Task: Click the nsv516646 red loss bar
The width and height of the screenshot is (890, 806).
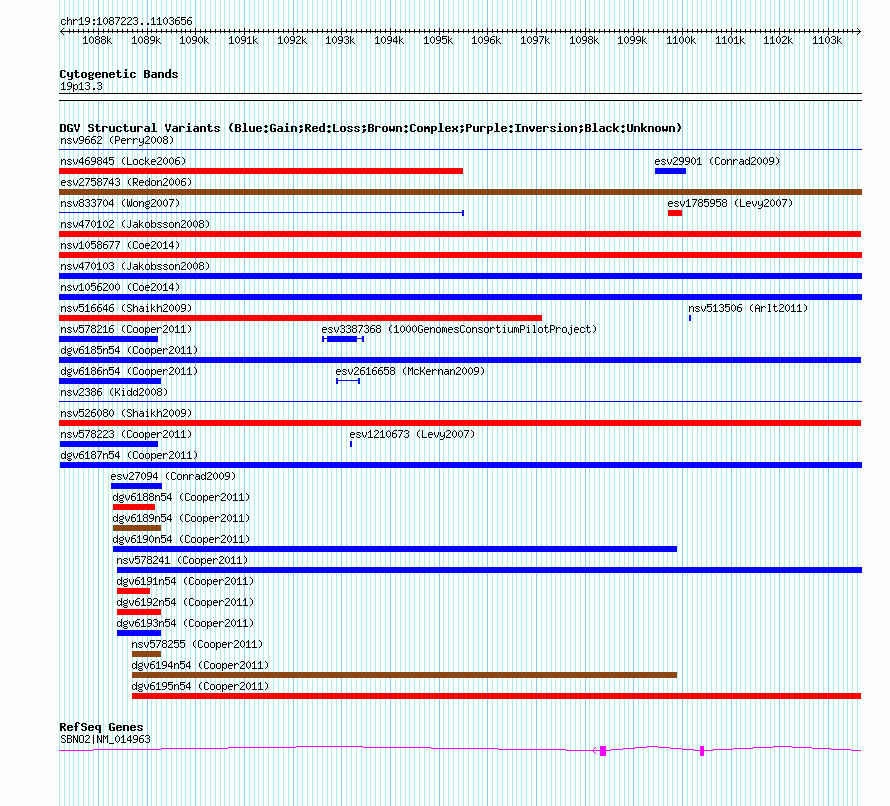Action: tap(301, 318)
